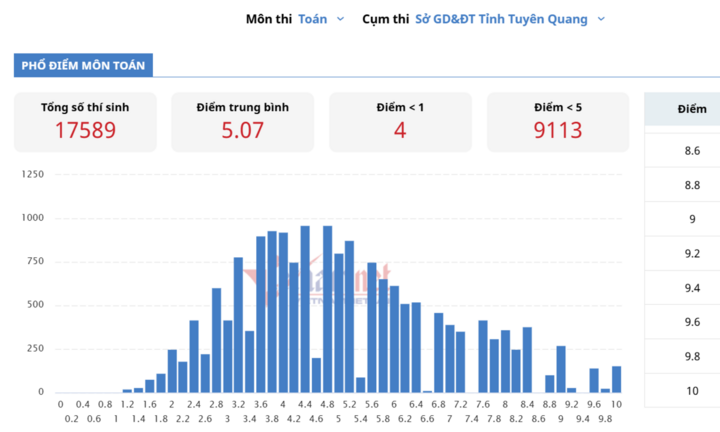Click the chevron next to Toán
Image resolution: width=720 pixels, height=432 pixels.
click(x=340, y=19)
